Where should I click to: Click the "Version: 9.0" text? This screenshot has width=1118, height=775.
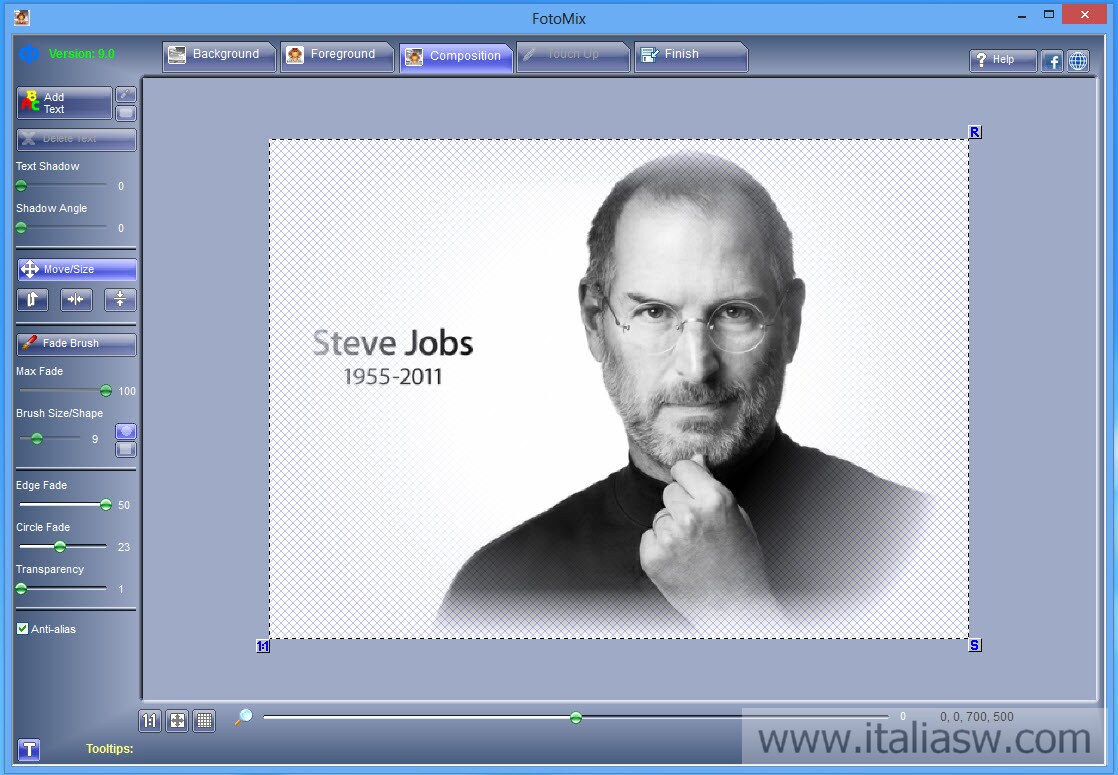tap(82, 53)
